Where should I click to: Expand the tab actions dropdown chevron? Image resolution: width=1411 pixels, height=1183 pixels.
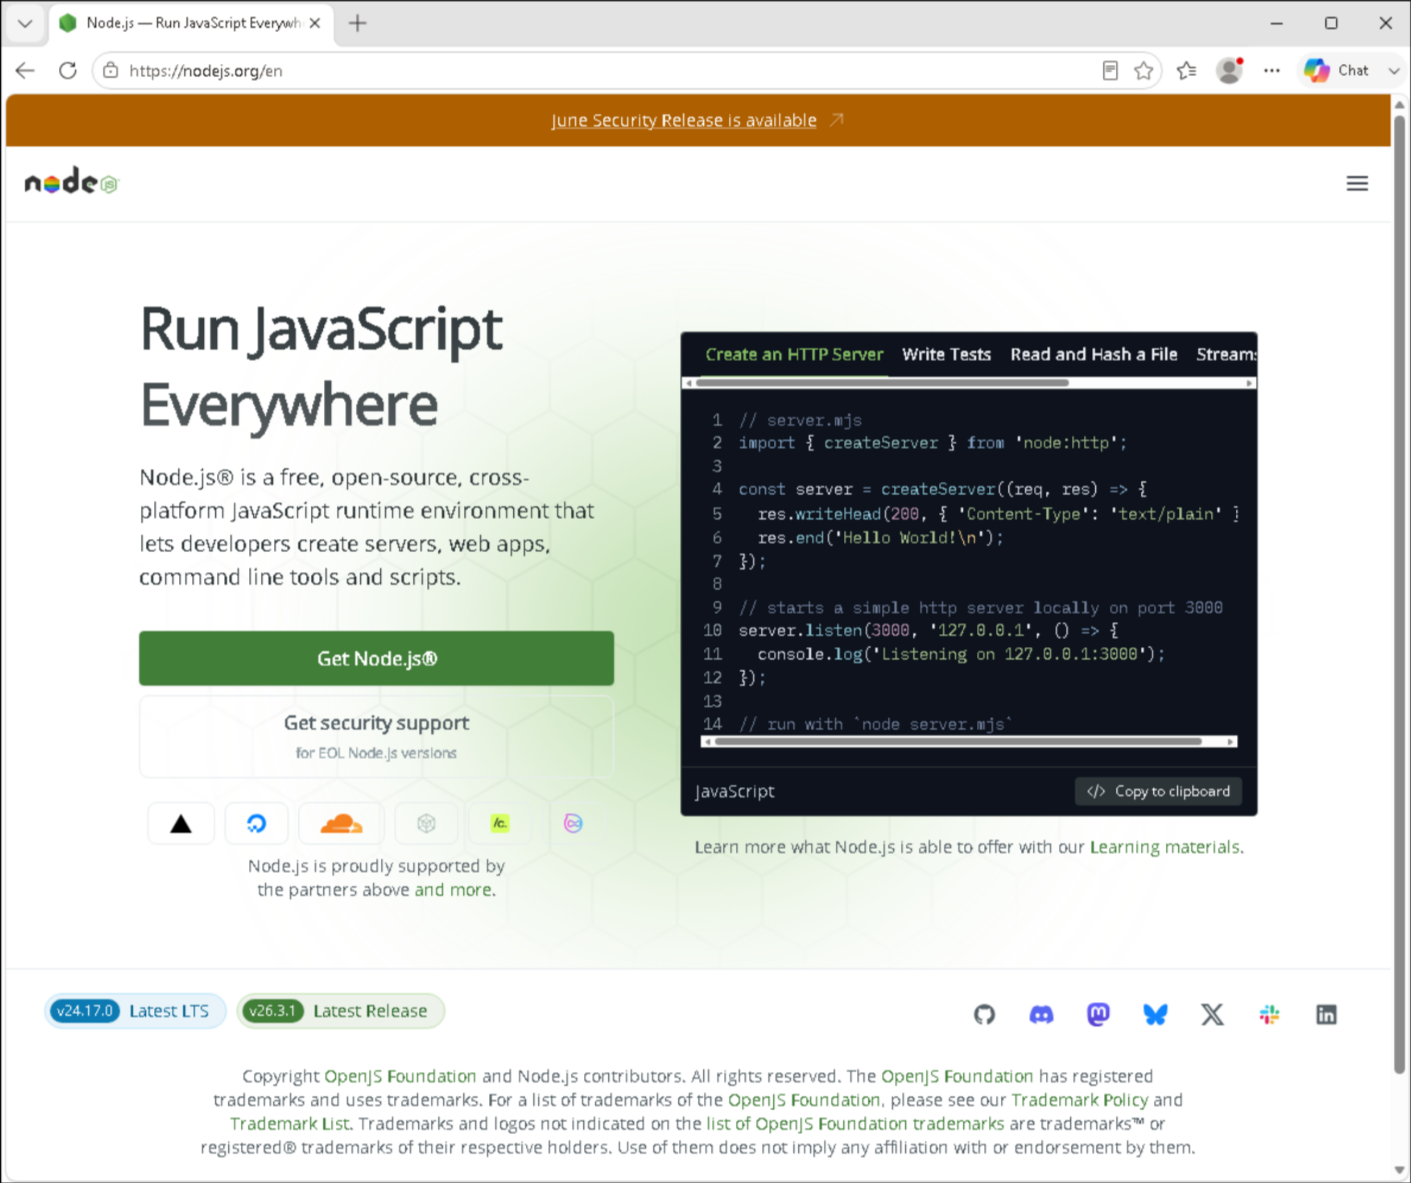click(x=25, y=23)
